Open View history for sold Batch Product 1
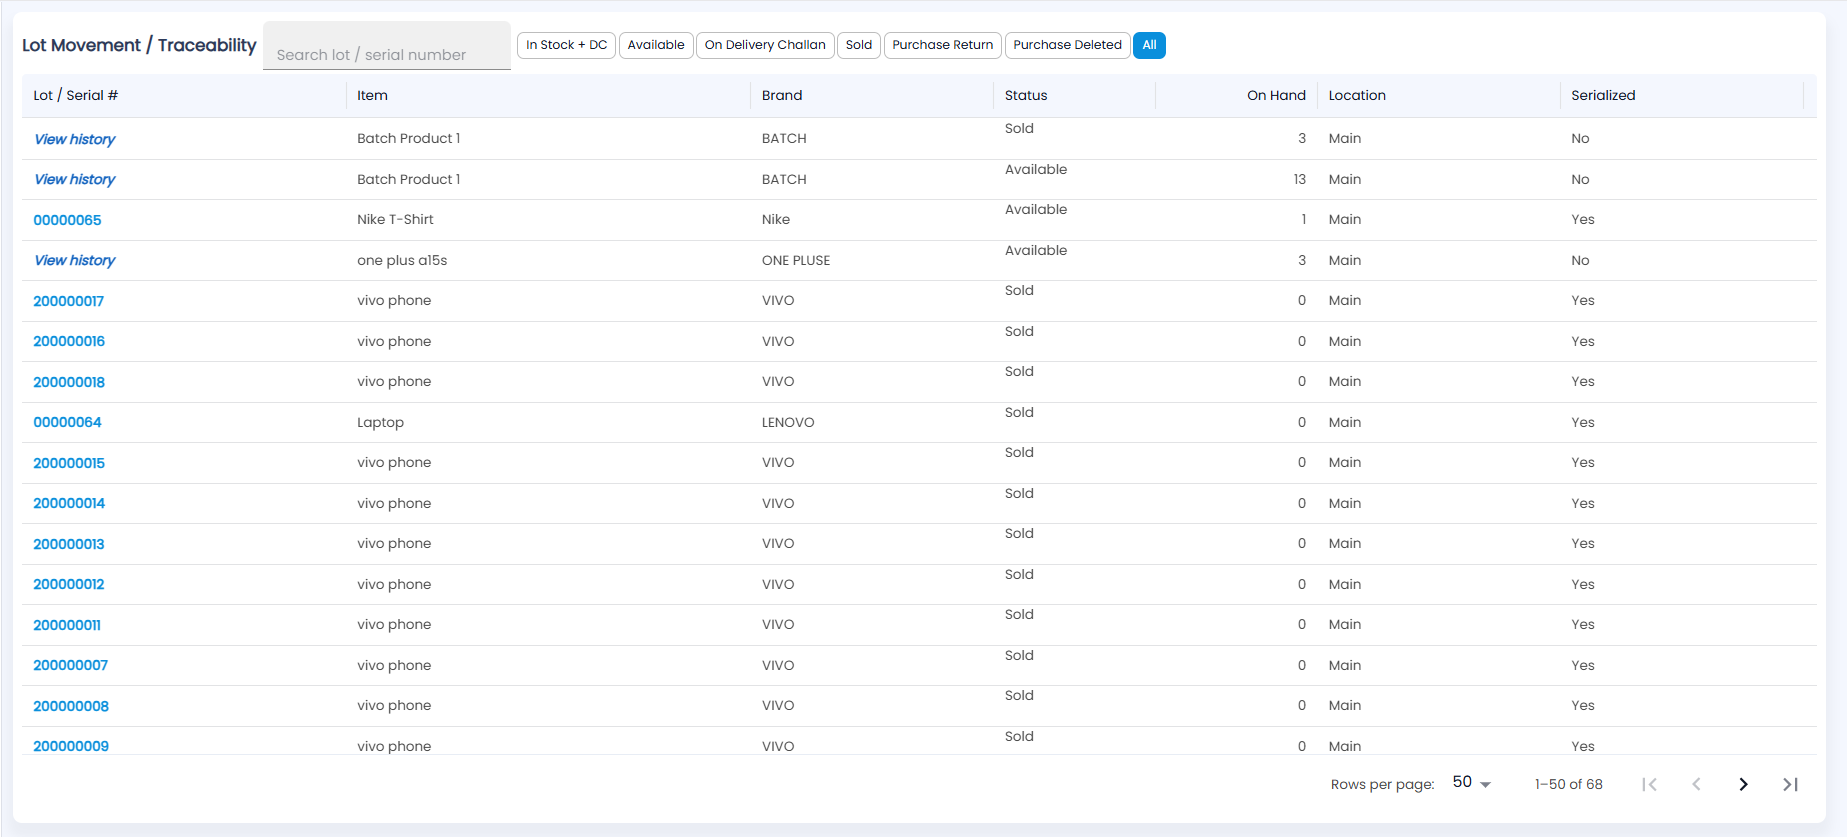Viewport: 1847px width, 837px height. (x=75, y=139)
